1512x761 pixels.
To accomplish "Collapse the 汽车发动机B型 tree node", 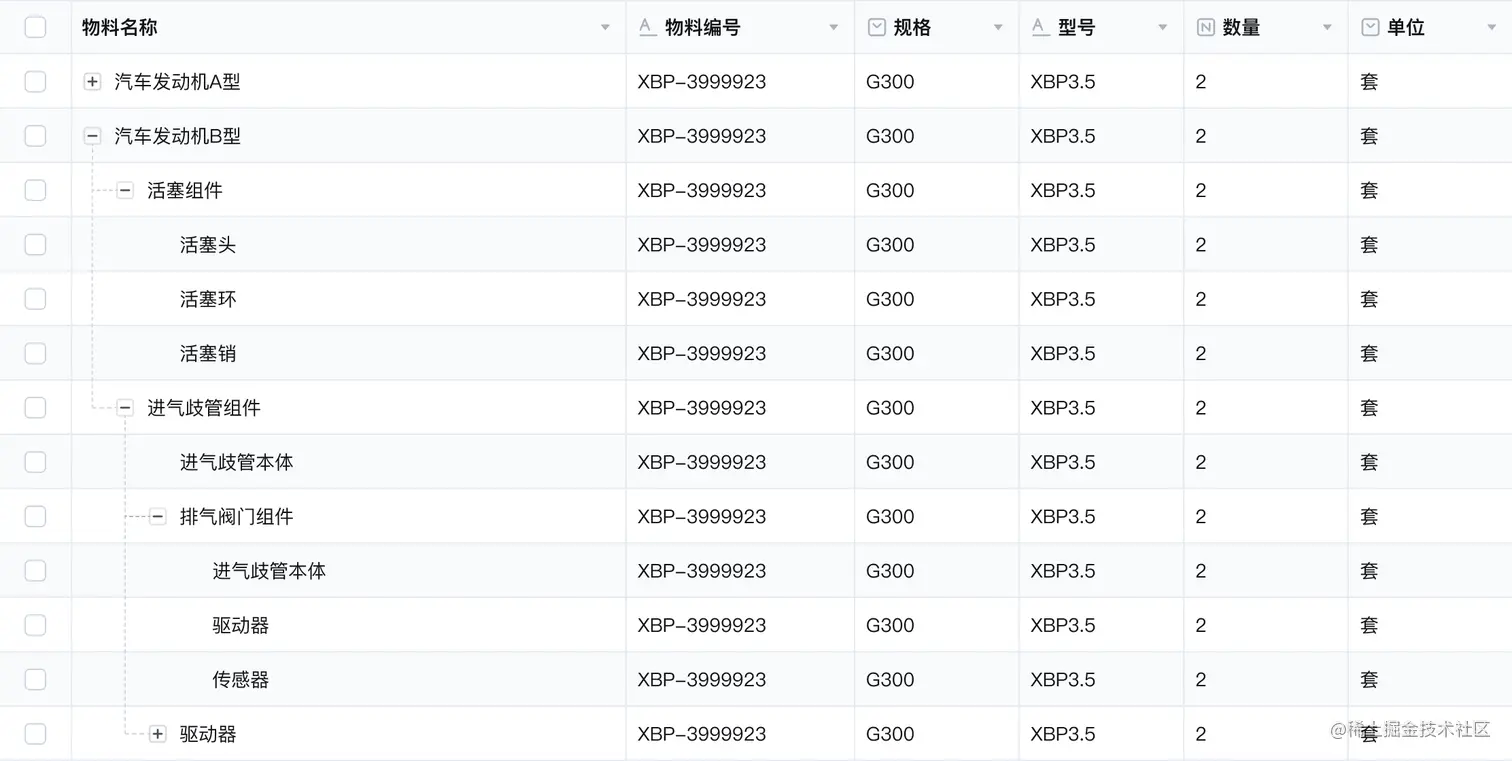I will coord(92,136).
